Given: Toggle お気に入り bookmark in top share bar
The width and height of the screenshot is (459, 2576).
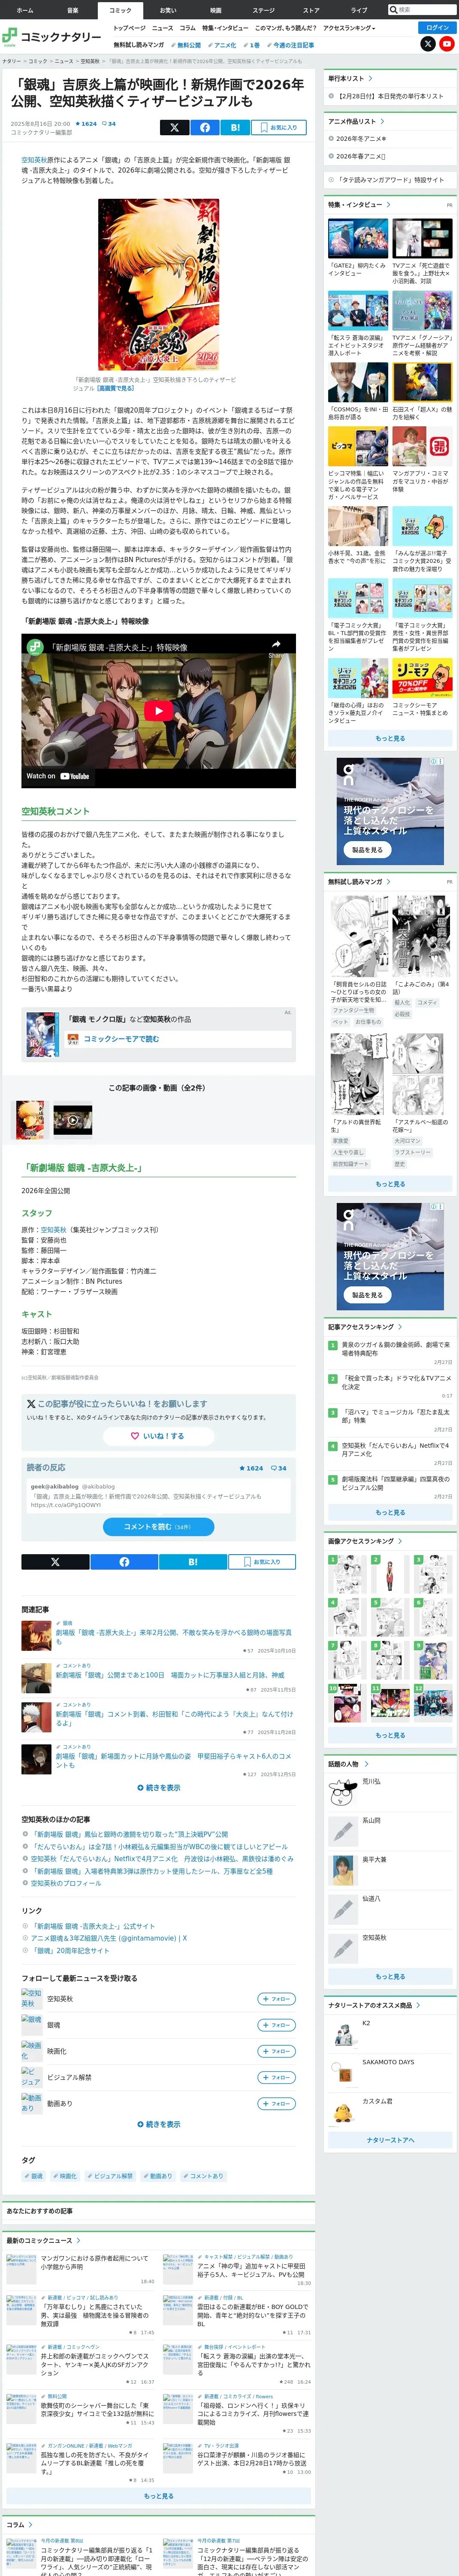Looking at the screenshot, I should [x=279, y=127].
